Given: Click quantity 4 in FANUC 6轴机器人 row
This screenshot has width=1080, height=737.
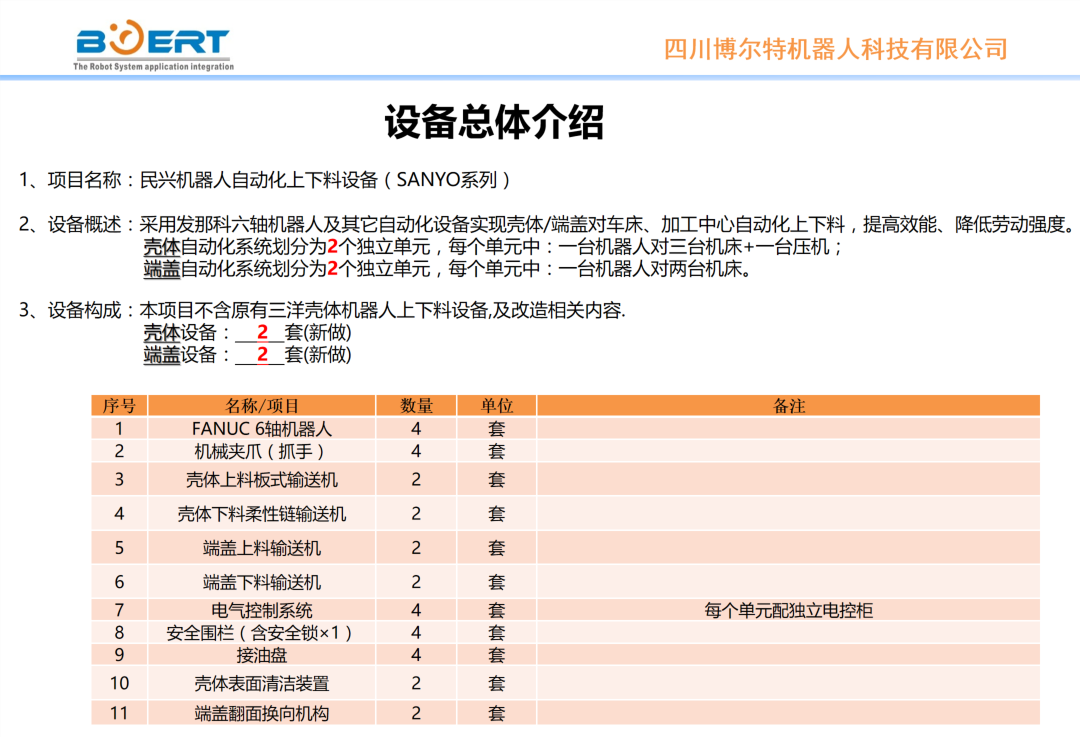Looking at the screenshot, I should click(x=416, y=428).
